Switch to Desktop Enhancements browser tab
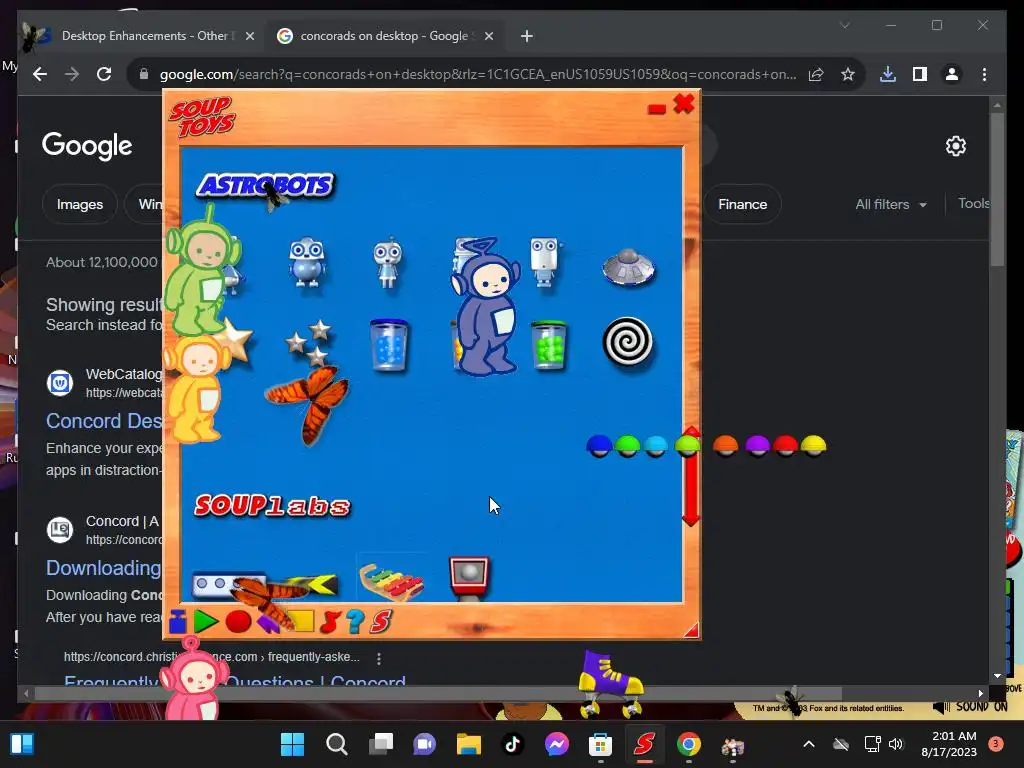Viewport: 1024px width, 768px height. 148,36
